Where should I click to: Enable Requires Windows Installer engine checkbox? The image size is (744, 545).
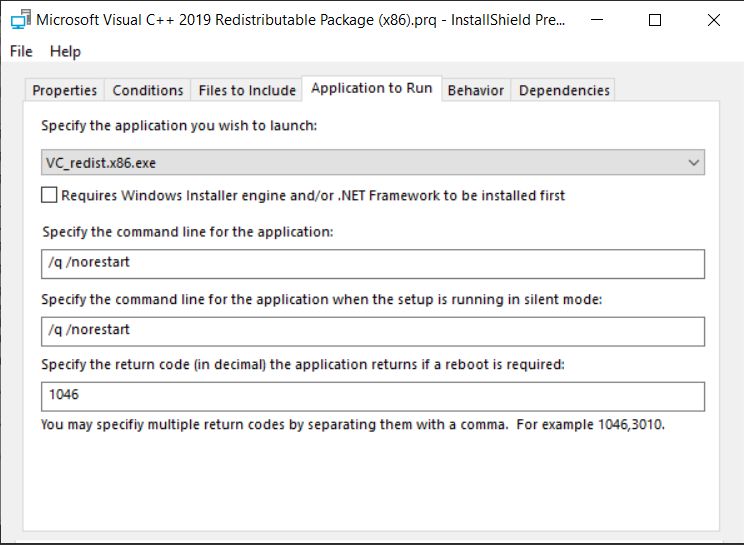pos(49,195)
